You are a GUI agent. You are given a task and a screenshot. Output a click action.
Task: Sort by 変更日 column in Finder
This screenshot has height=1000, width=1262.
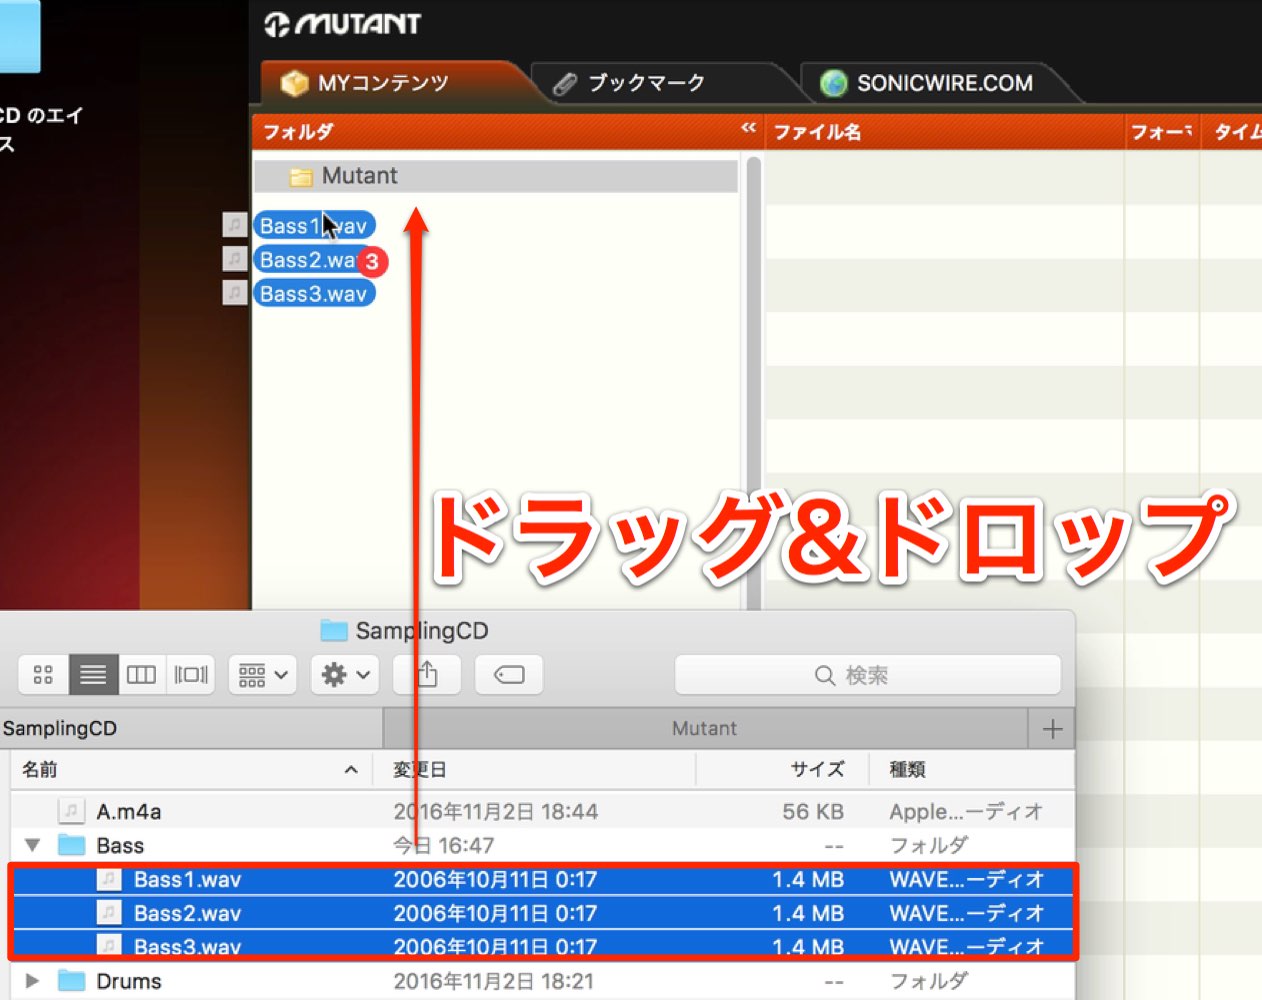(534, 769)
